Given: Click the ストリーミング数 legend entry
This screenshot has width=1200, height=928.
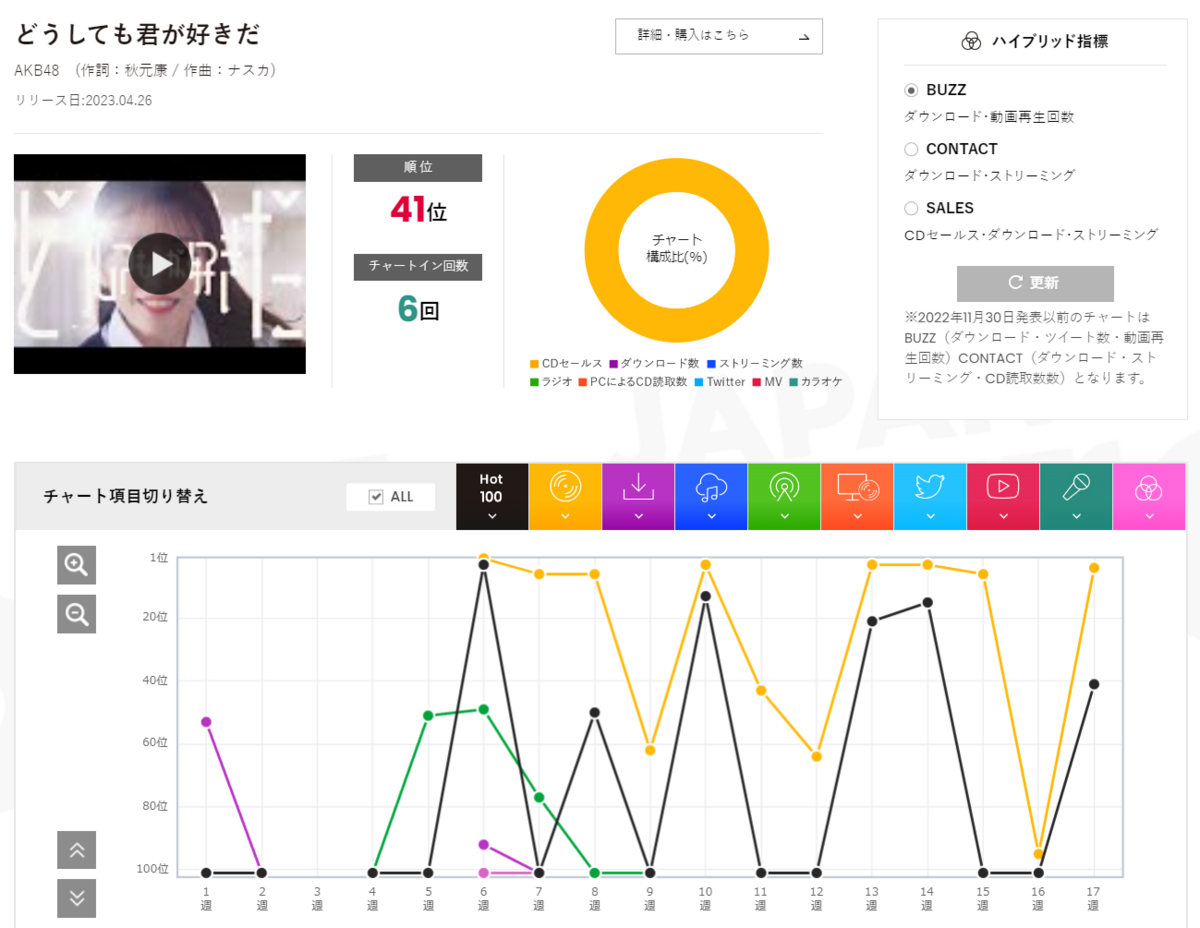Looking at the screenshot, I should 754,364.
